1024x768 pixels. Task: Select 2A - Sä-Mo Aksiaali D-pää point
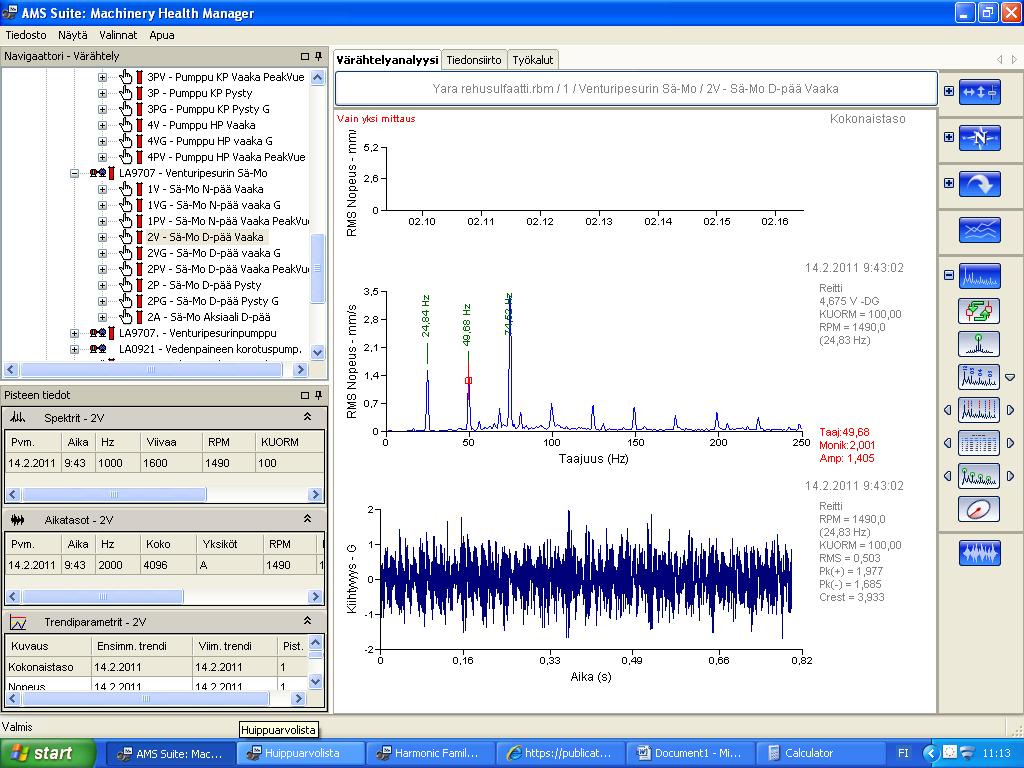point(208,317)
